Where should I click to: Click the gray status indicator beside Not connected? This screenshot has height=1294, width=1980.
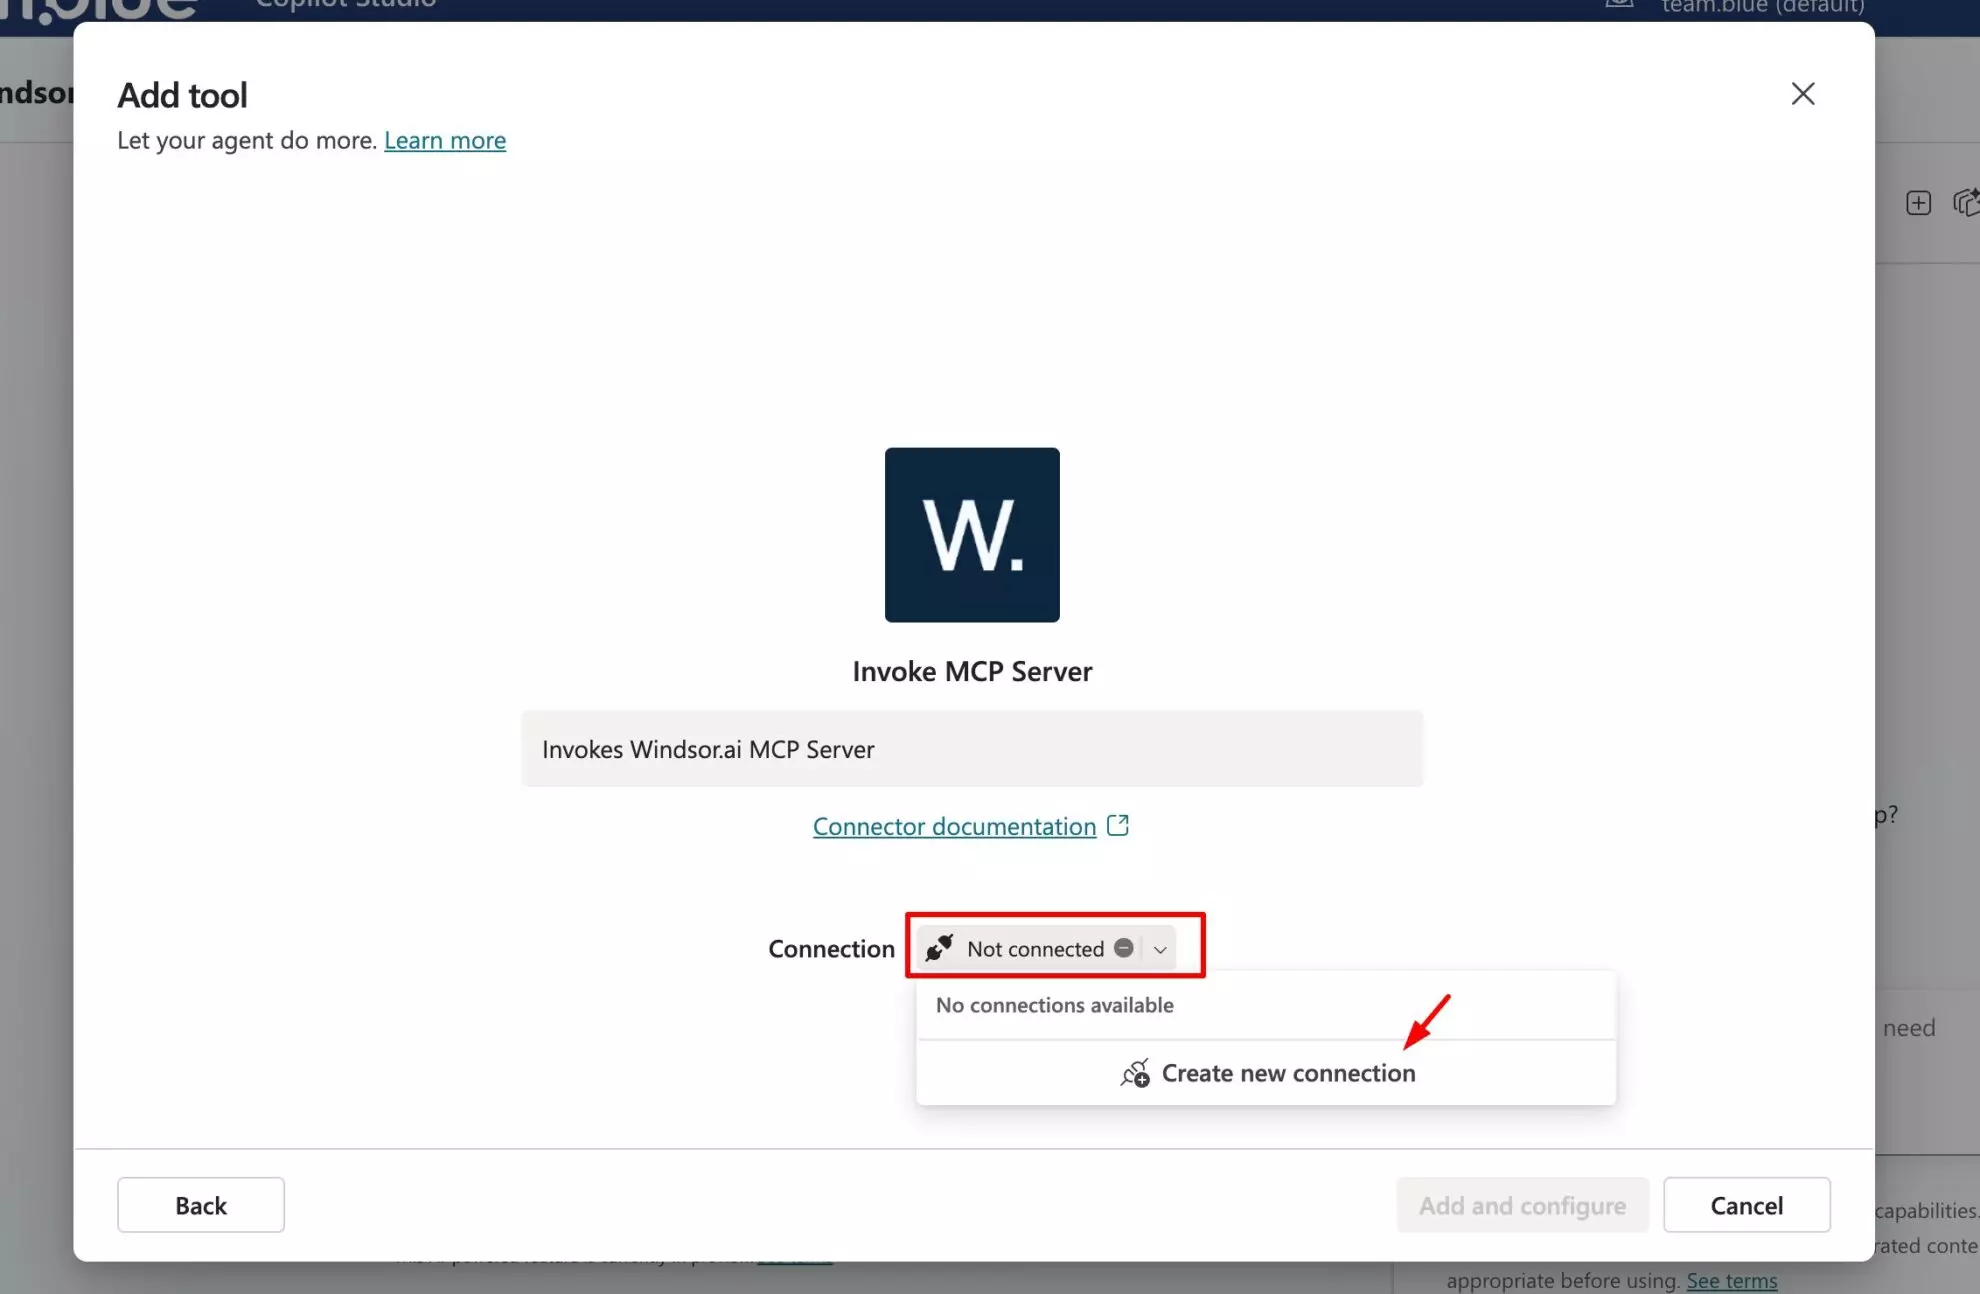(1124, 948)
